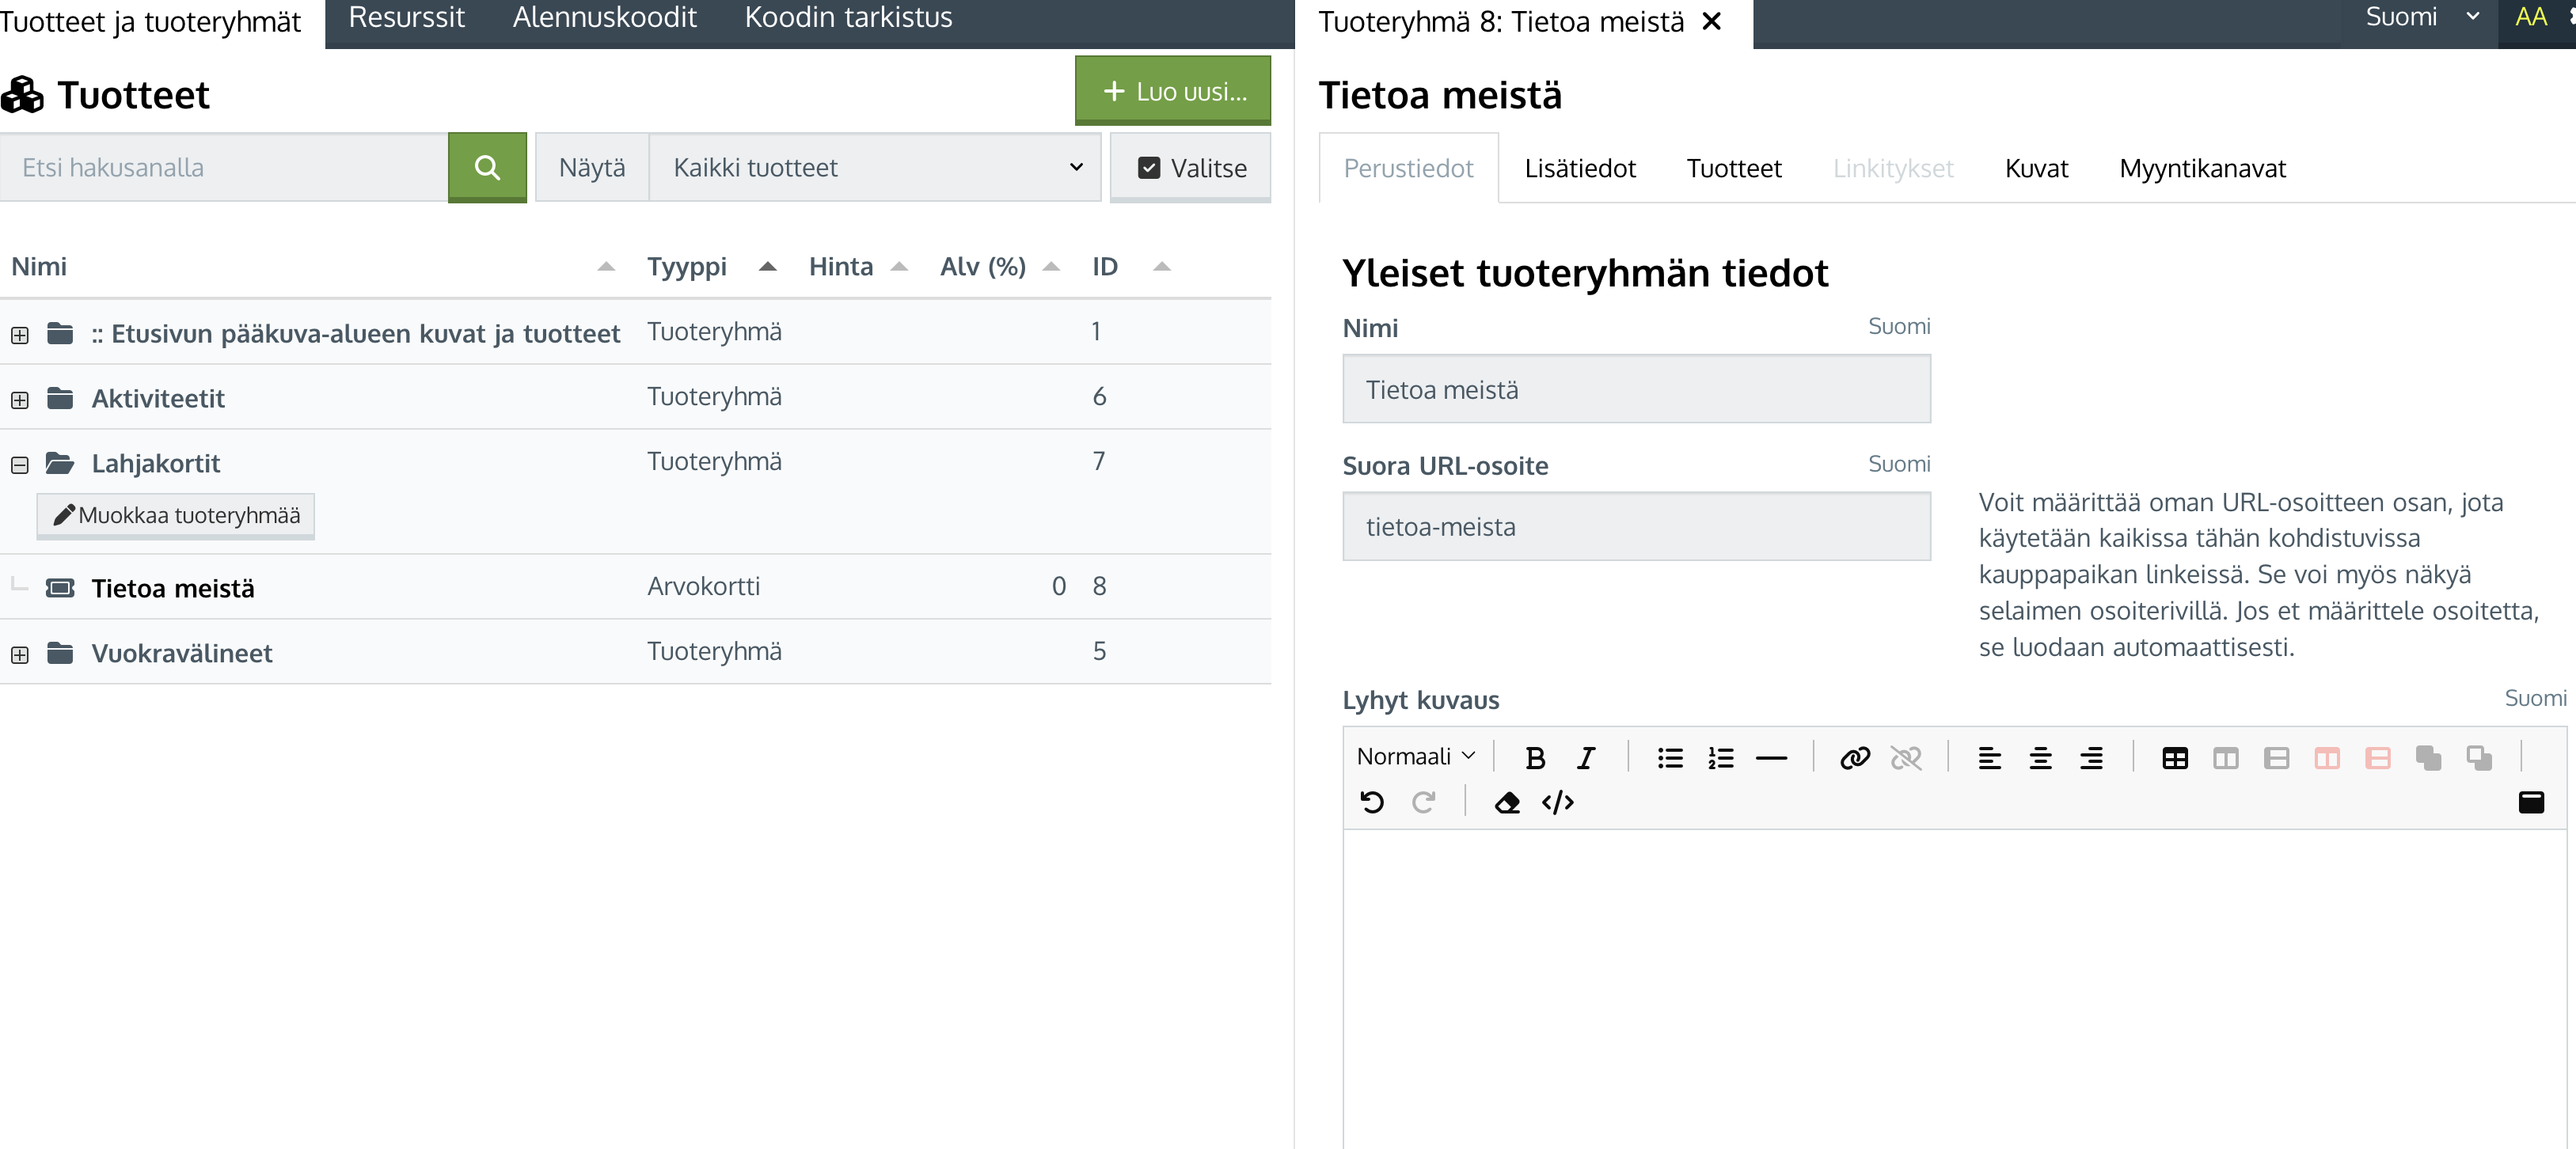Open the Kaikki tuotteet filter dropdown

(x=875, y=167)
